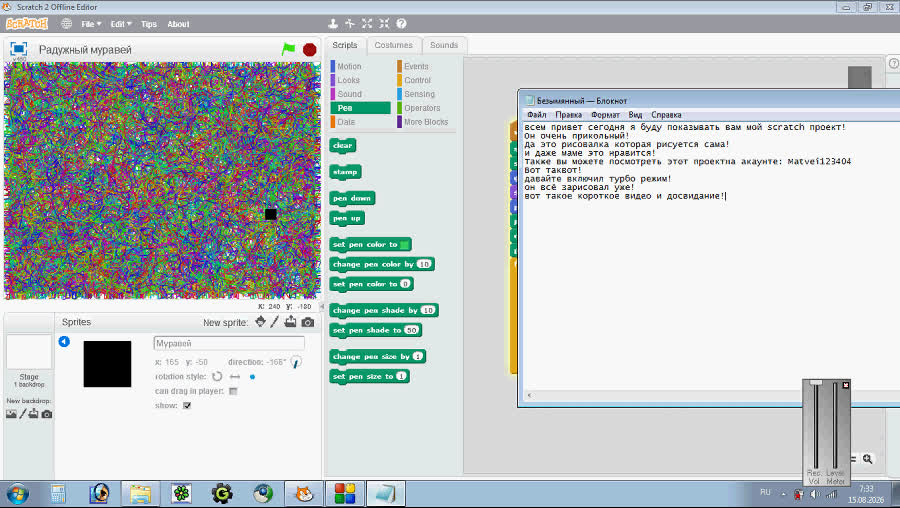Open Формат menu in Notepad

pos(605,115)
